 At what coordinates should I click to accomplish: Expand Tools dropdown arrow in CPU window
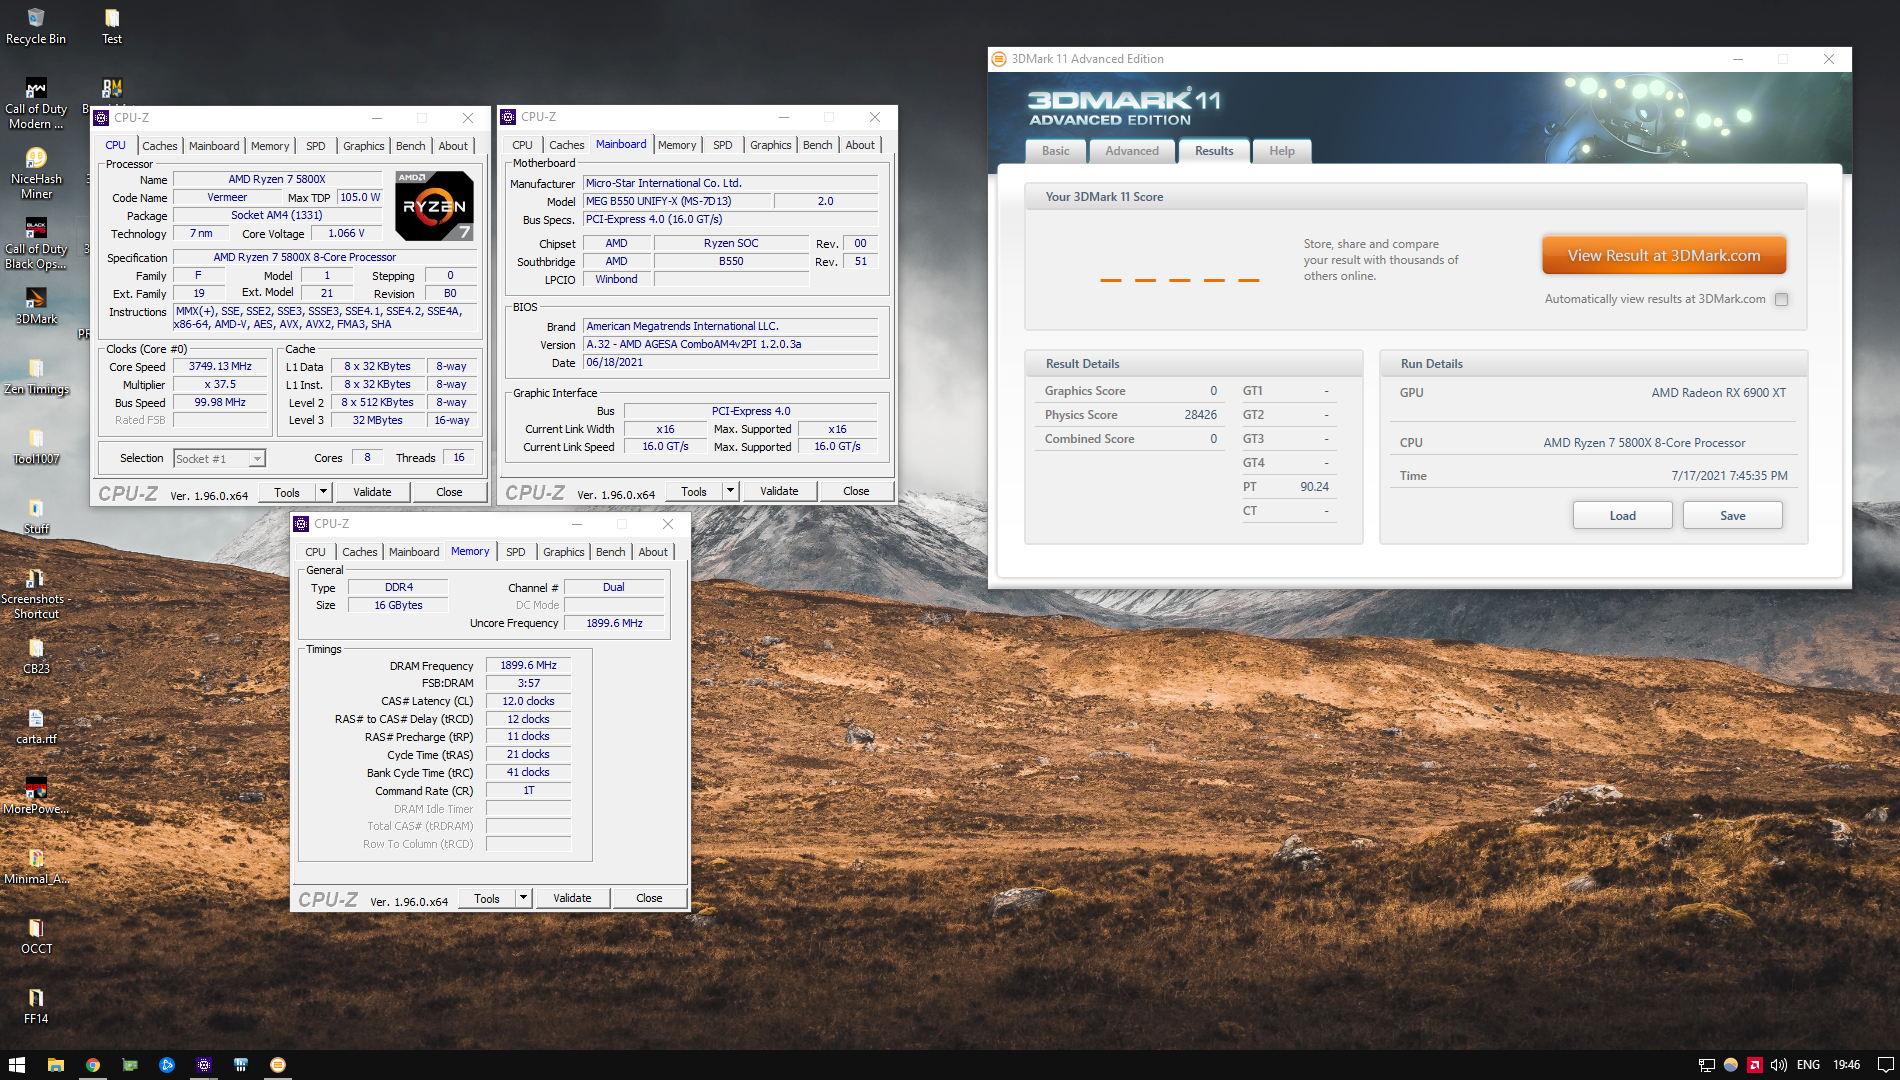323,492
